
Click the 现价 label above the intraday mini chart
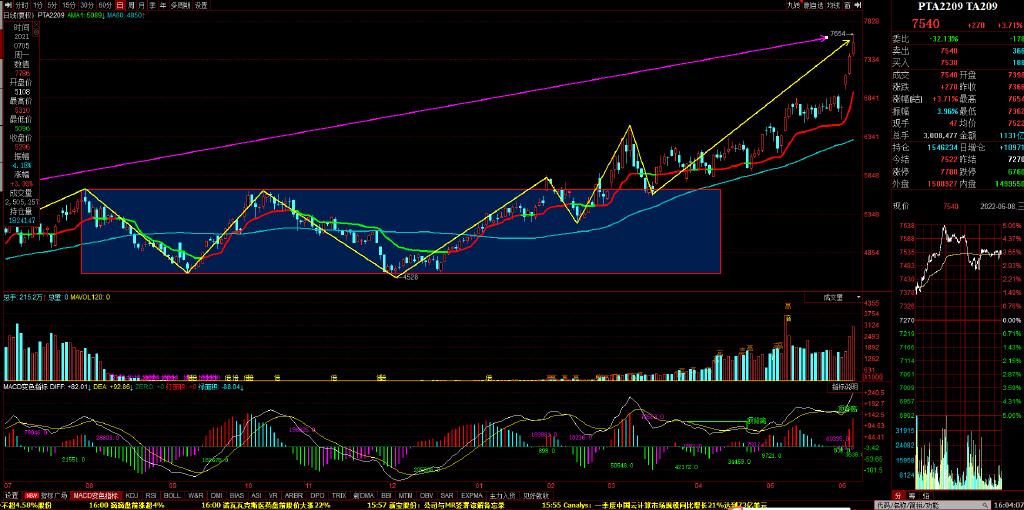pyautogui.click(x=901, y=207)
